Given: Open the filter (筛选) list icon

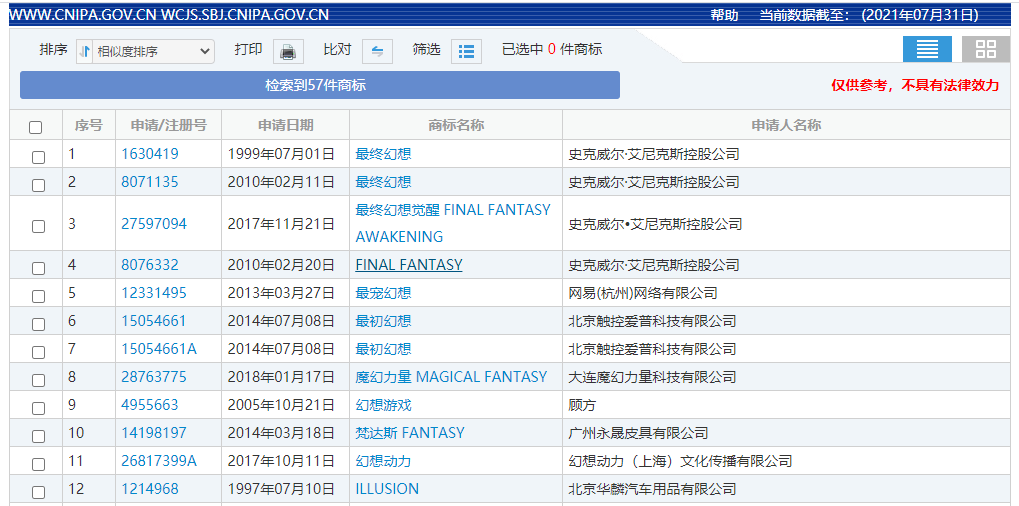Looking at the screenshot, I should [466, 51].
